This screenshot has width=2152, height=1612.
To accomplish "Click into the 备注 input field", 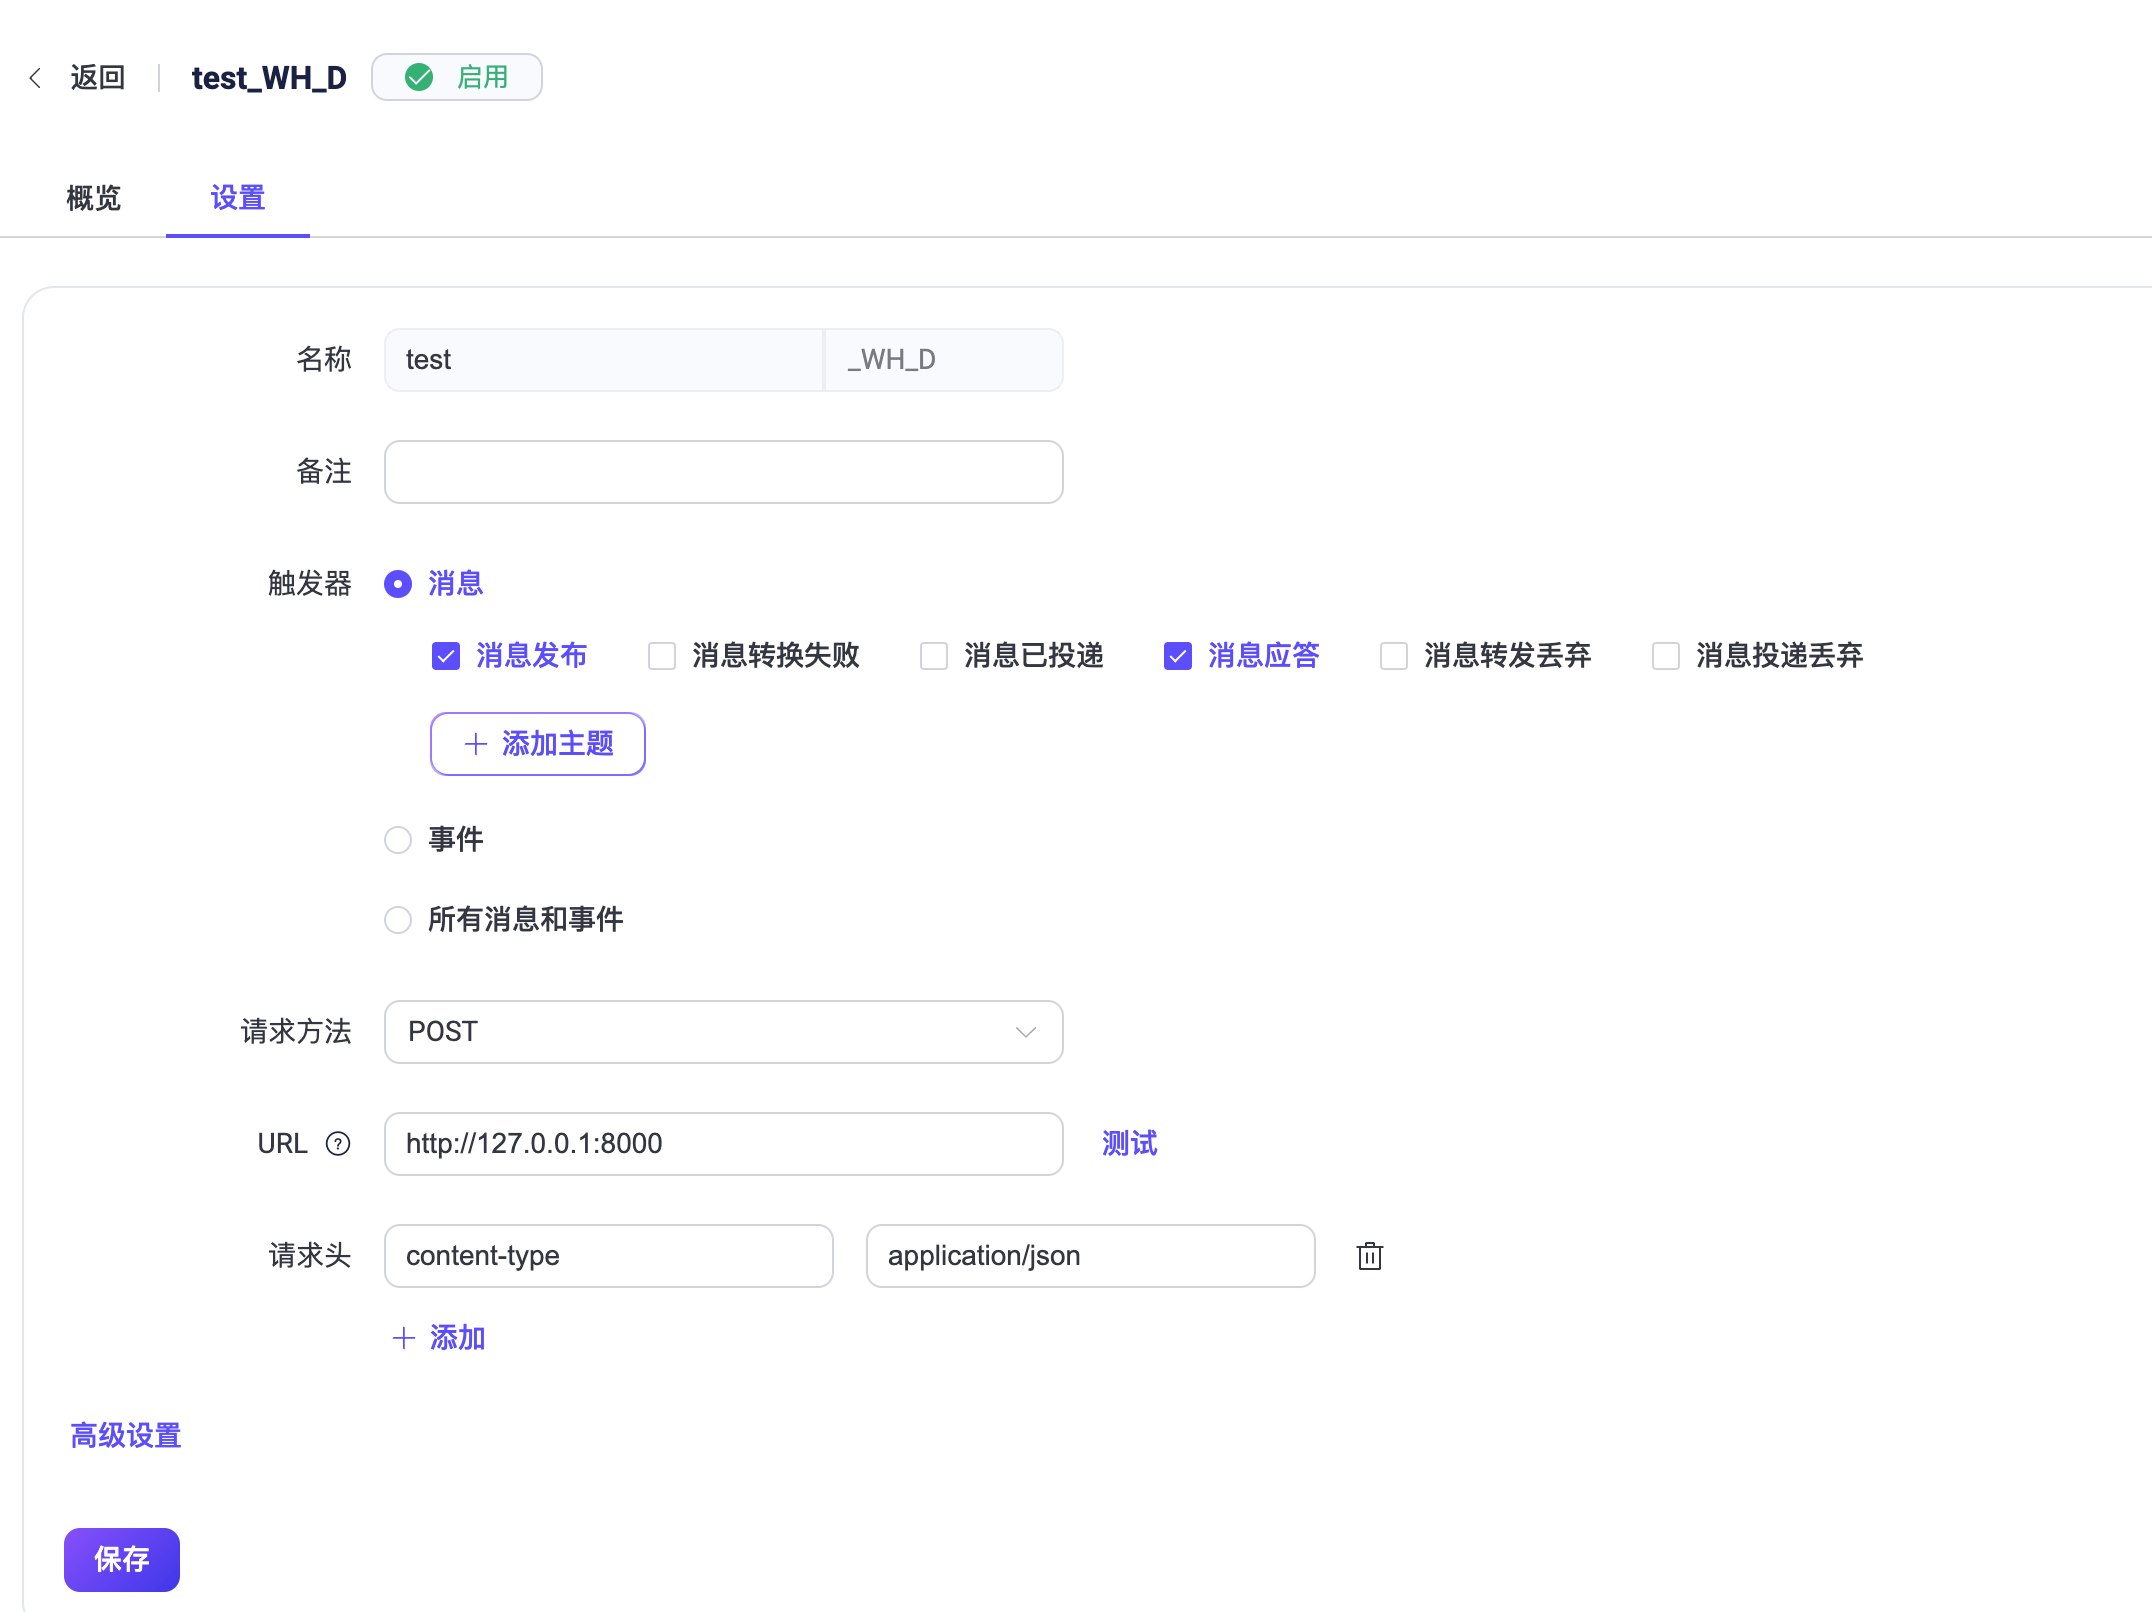I will (724, 472).
